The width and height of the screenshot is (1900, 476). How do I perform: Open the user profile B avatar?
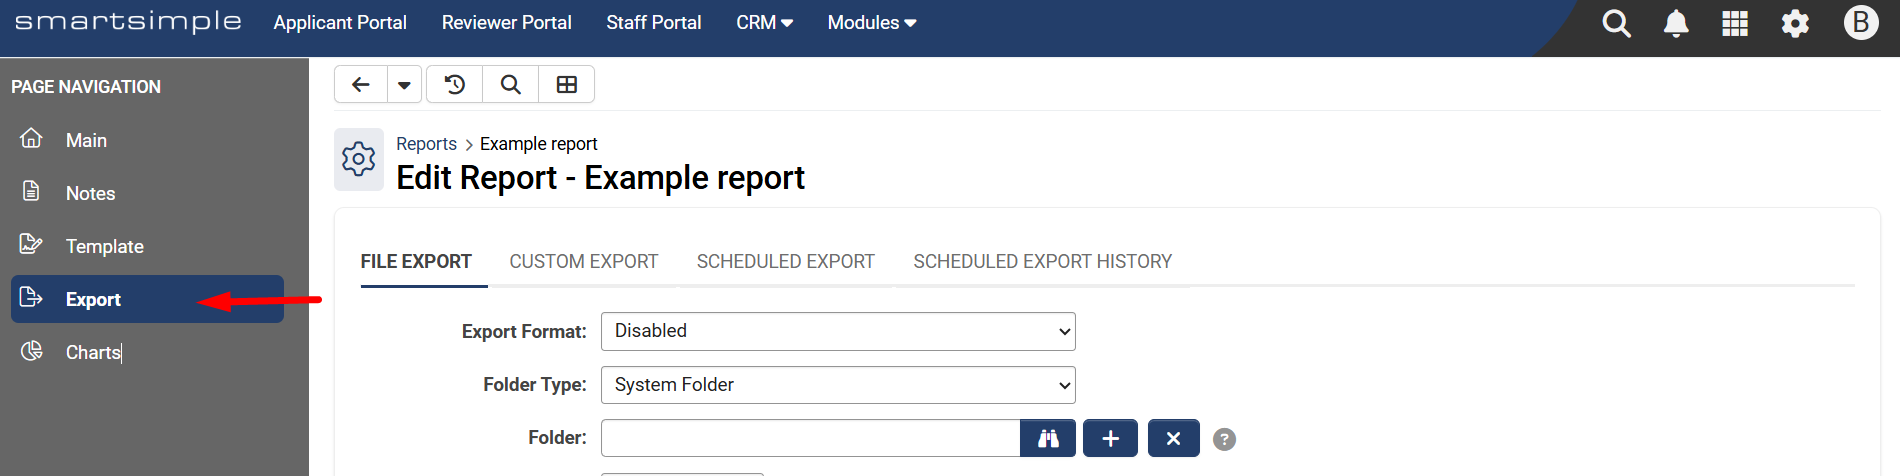[x=1861, y=22]
